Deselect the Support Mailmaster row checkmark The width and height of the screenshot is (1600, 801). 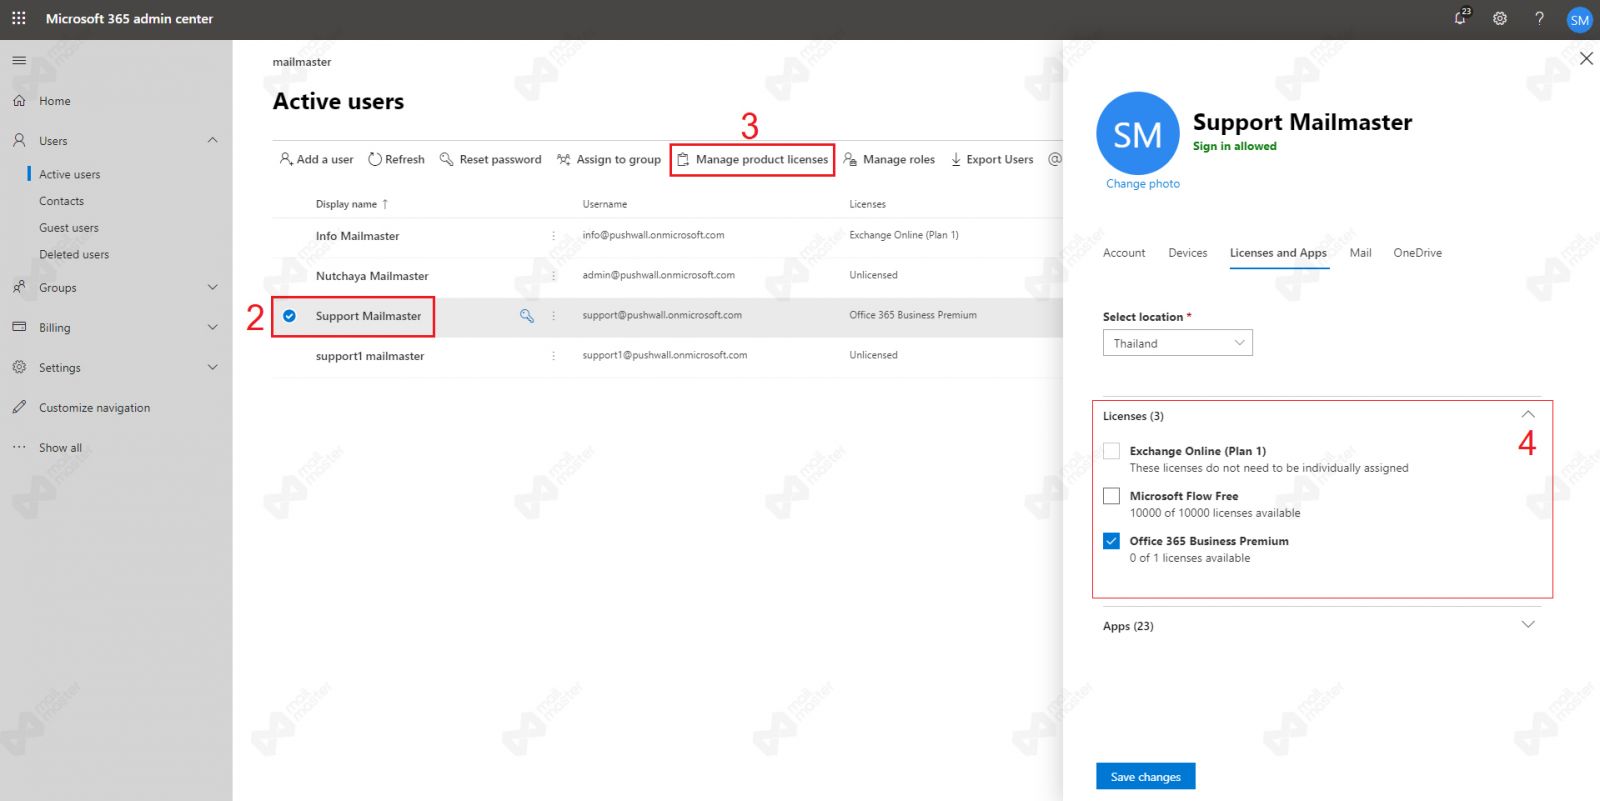(x=289, y=316)
